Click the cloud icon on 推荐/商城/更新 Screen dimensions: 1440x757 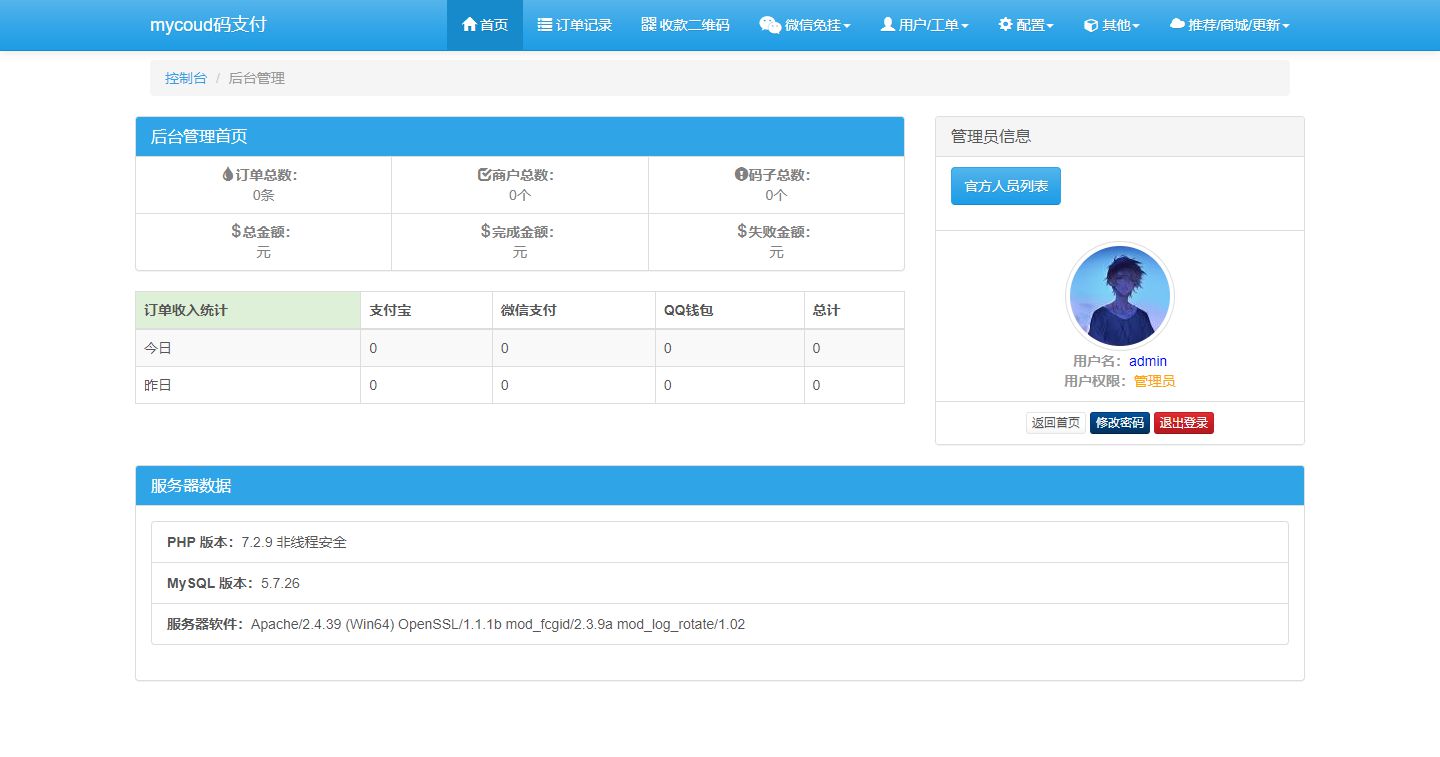click(1178, 25)
